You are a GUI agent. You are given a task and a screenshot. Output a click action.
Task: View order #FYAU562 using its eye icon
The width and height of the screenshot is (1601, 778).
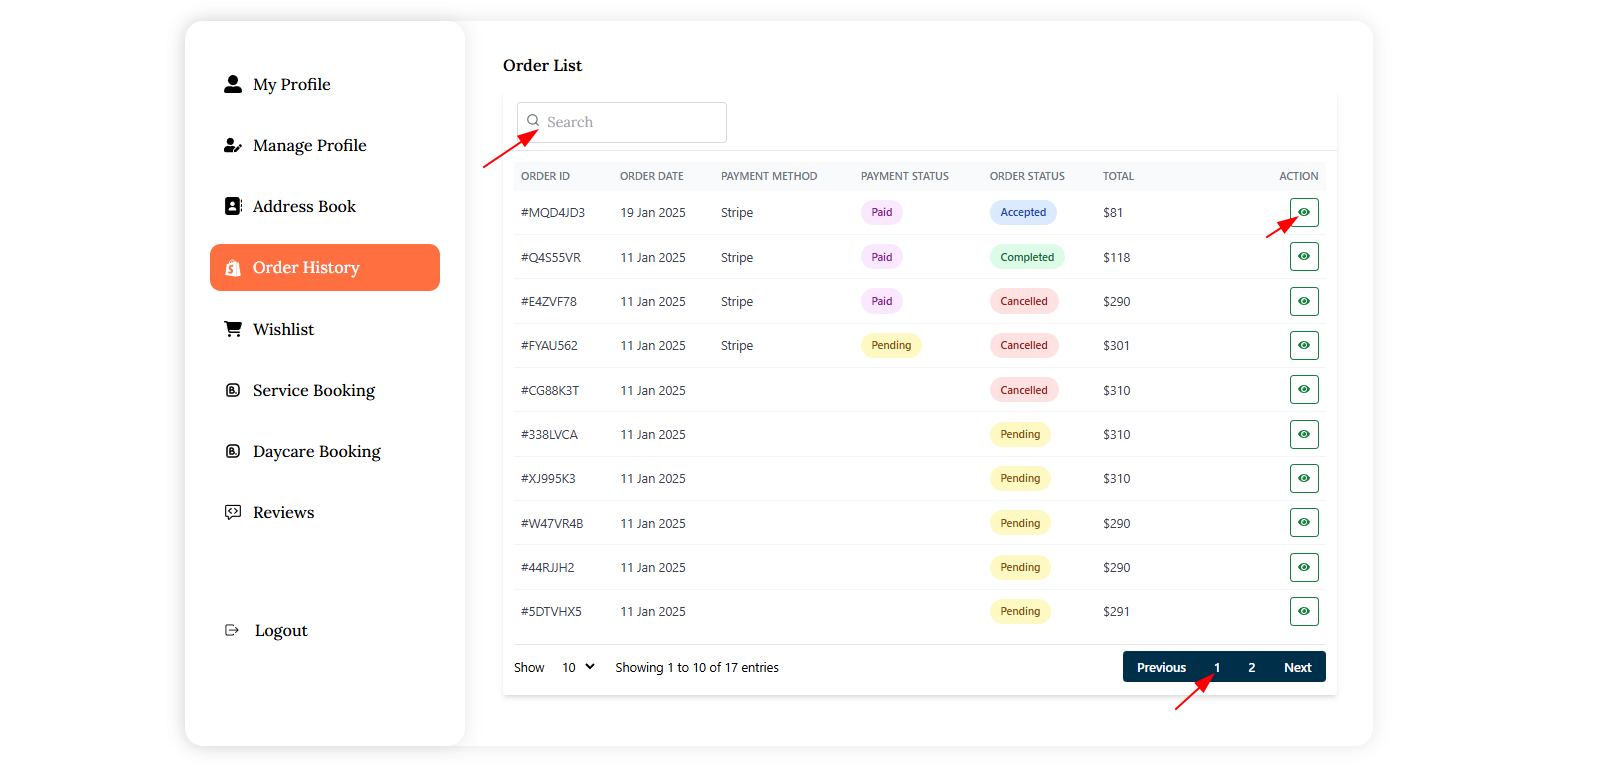click(1304, 345)
